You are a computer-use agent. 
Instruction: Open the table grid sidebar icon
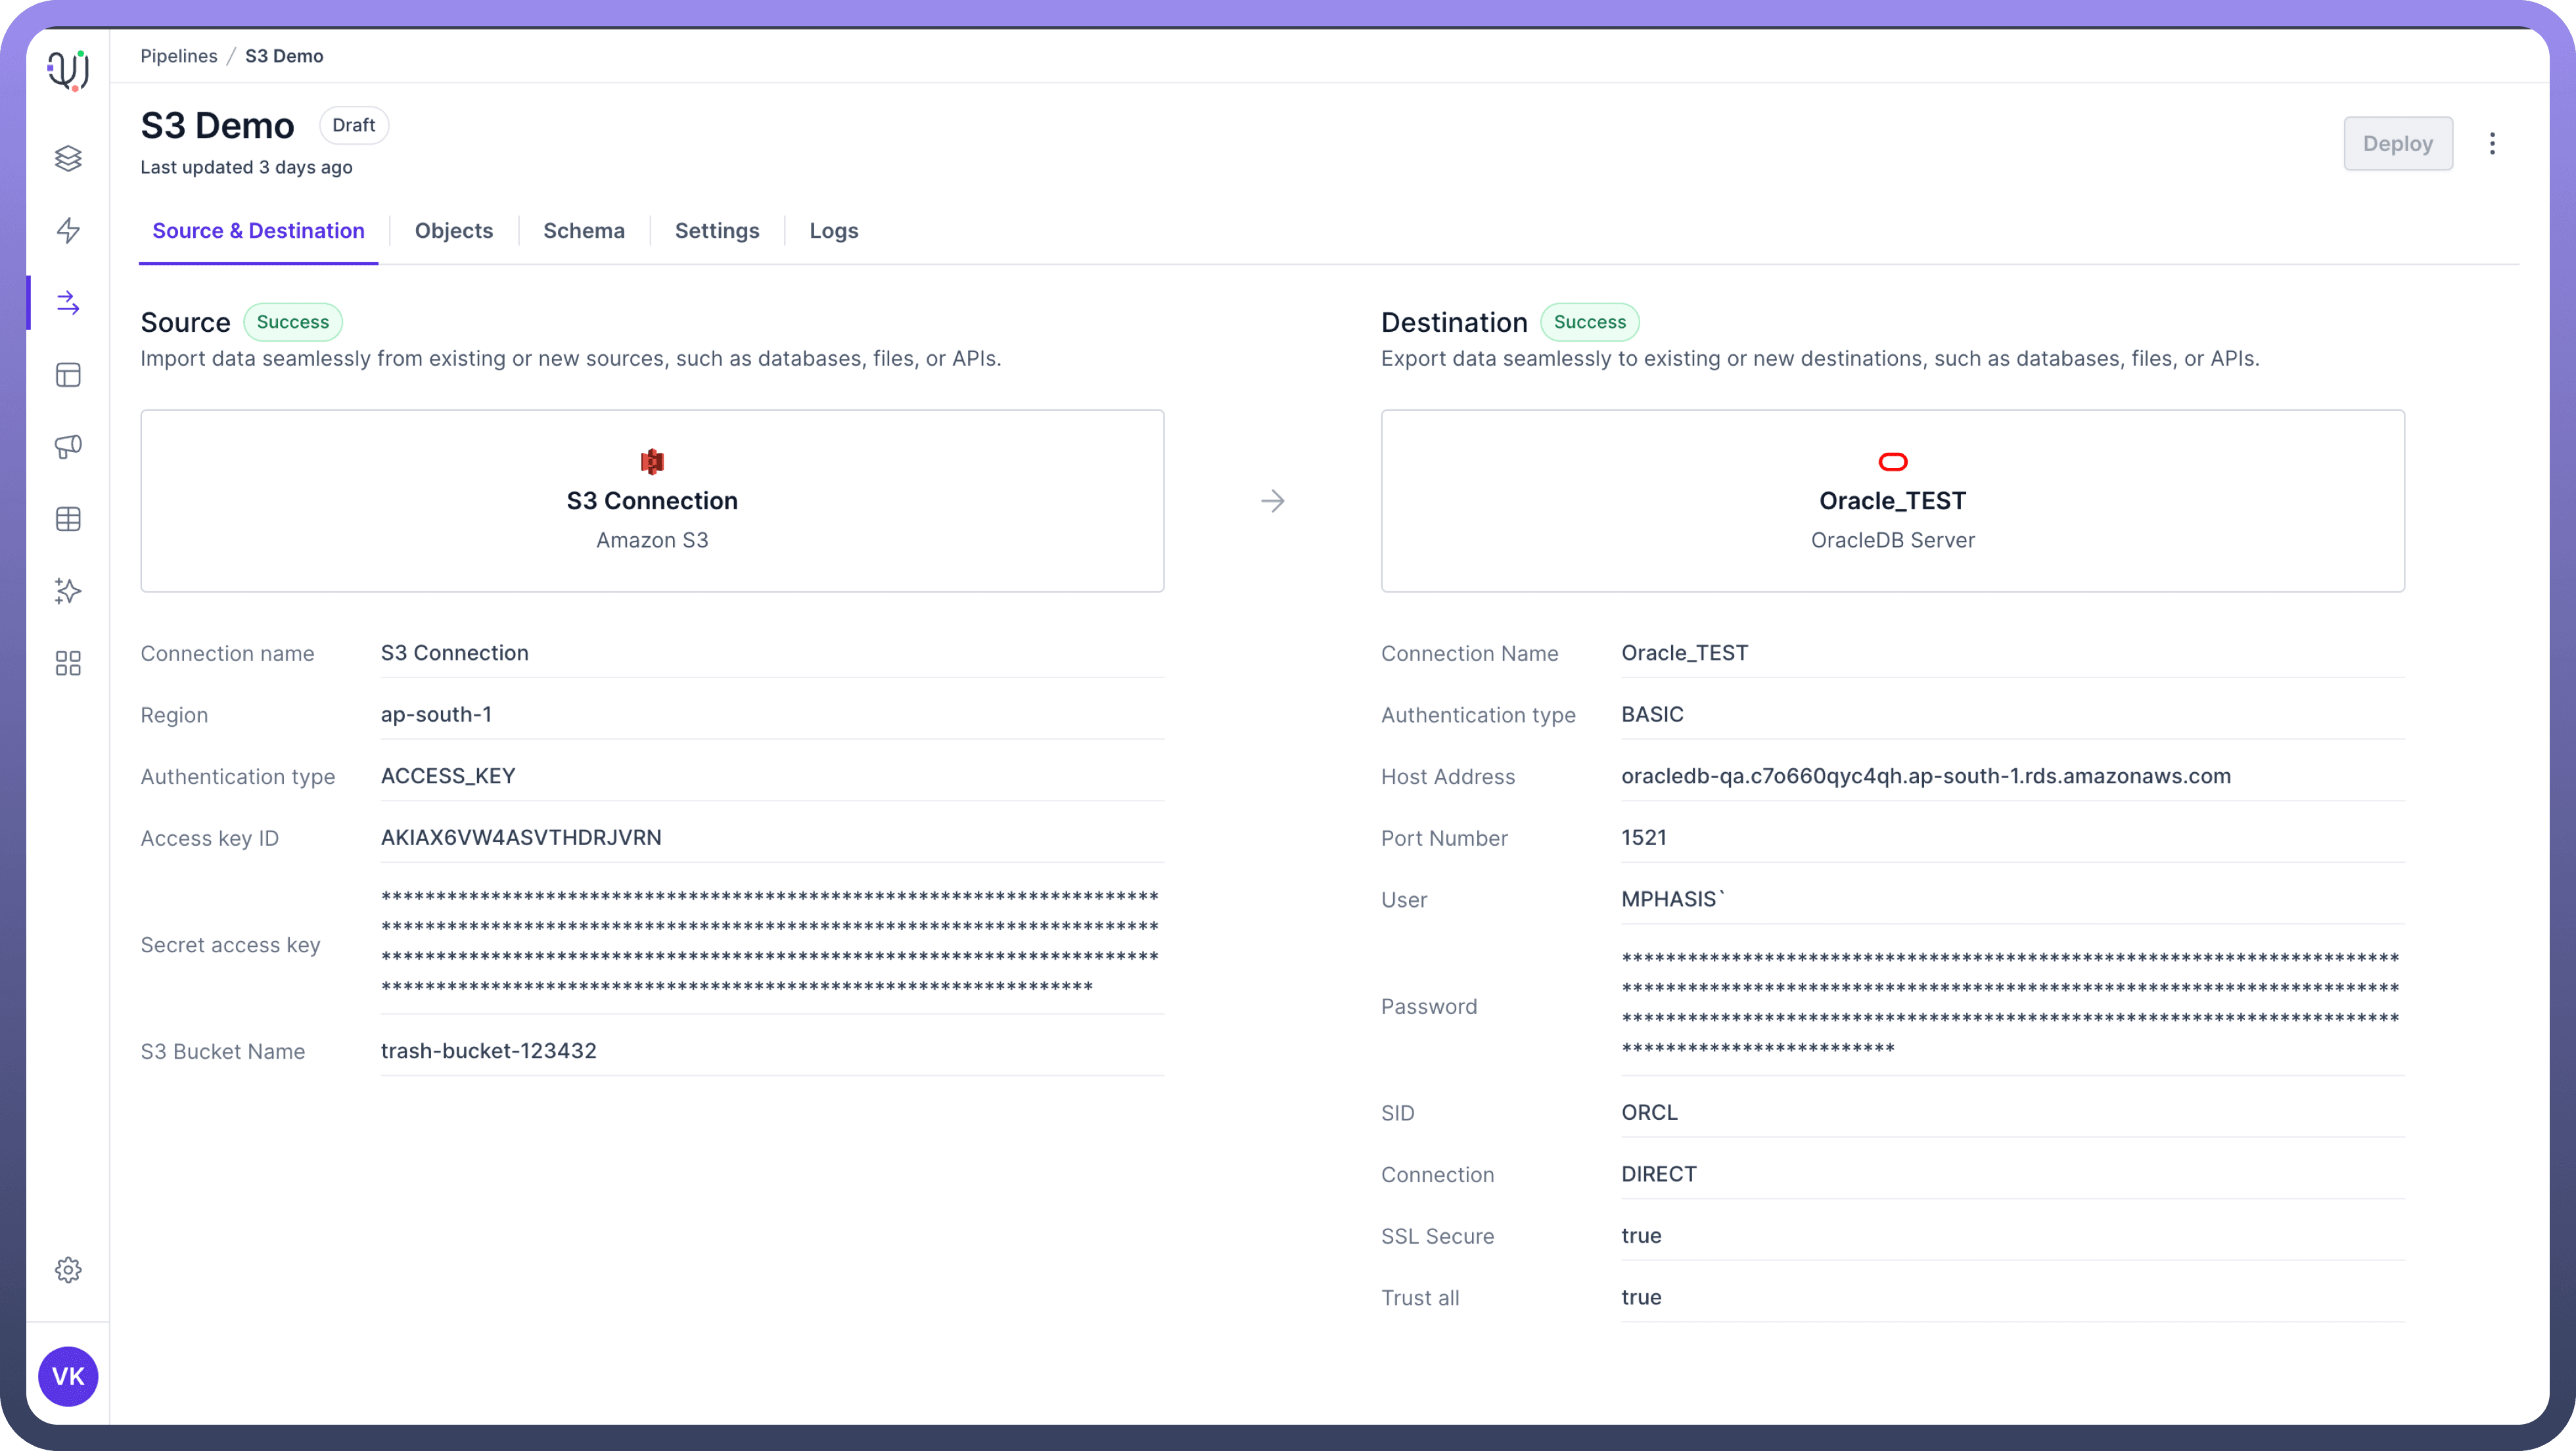(x=68, y=519)
